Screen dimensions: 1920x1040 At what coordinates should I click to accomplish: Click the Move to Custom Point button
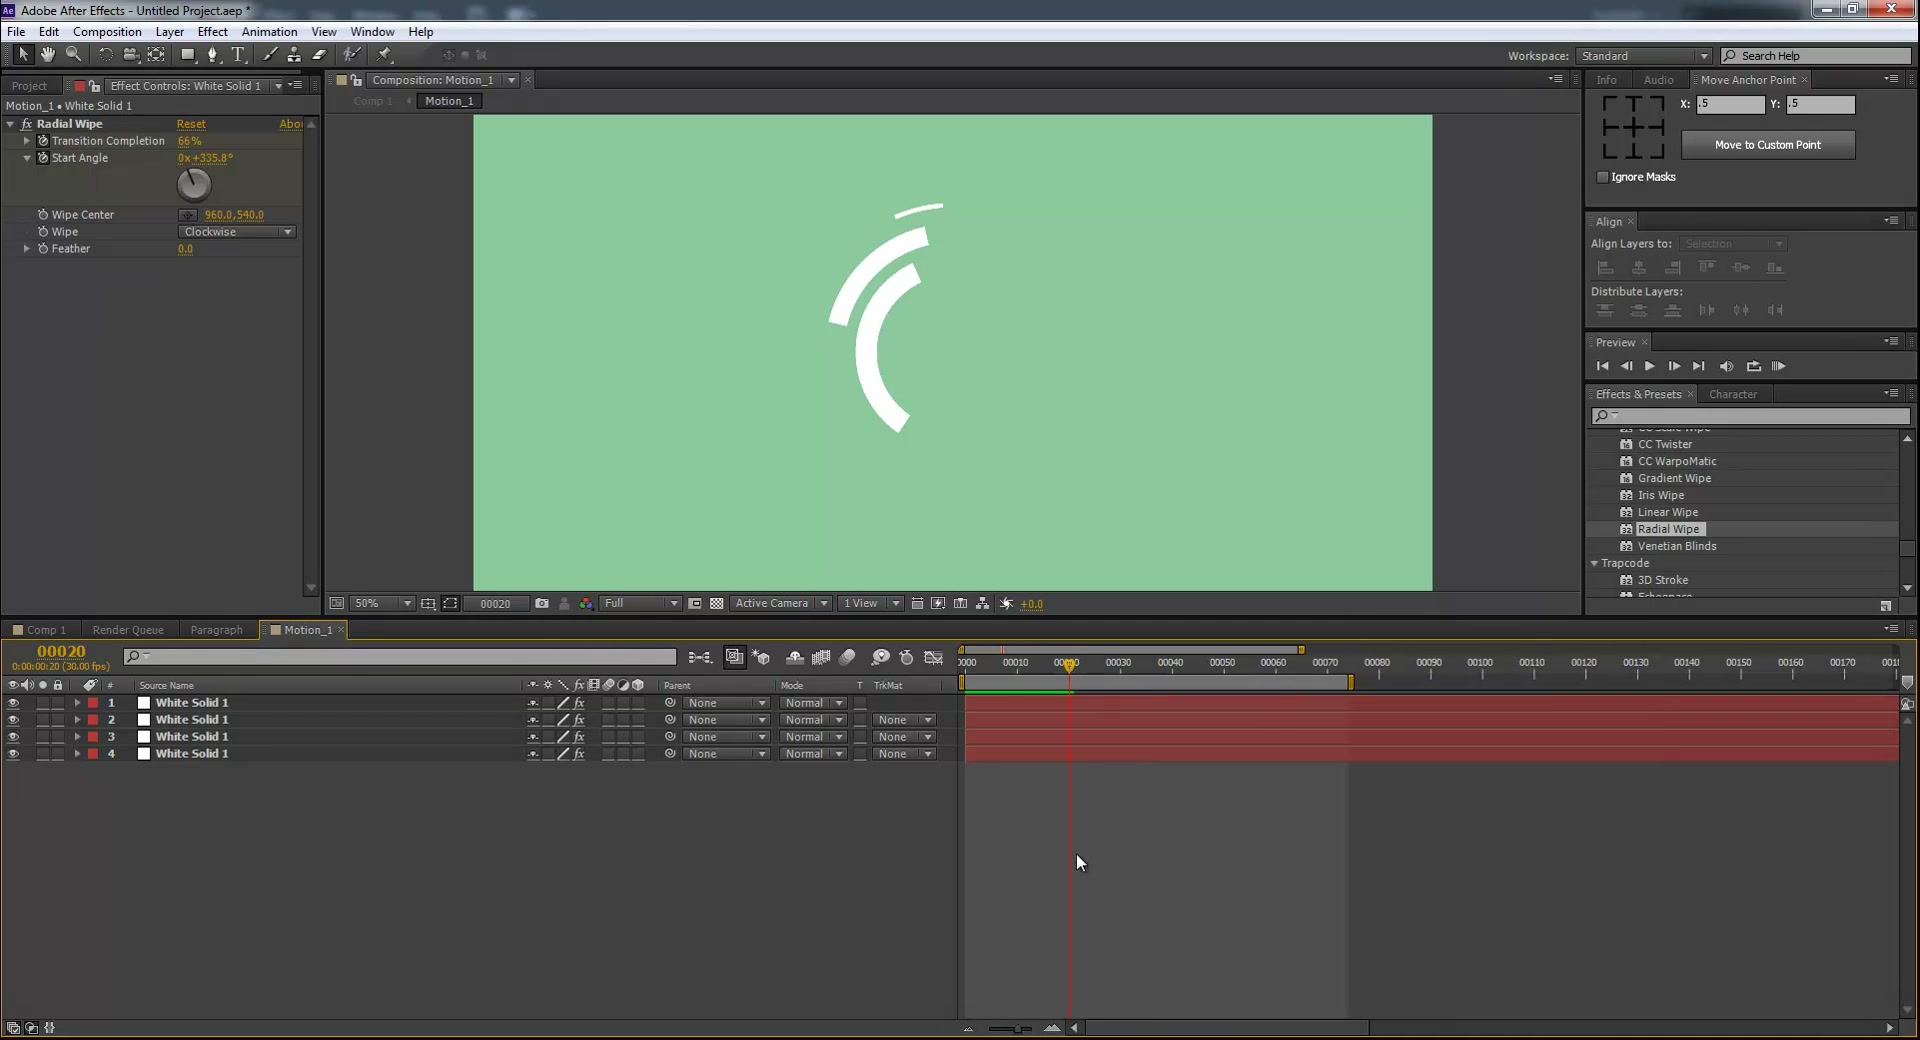[1768, 145]
